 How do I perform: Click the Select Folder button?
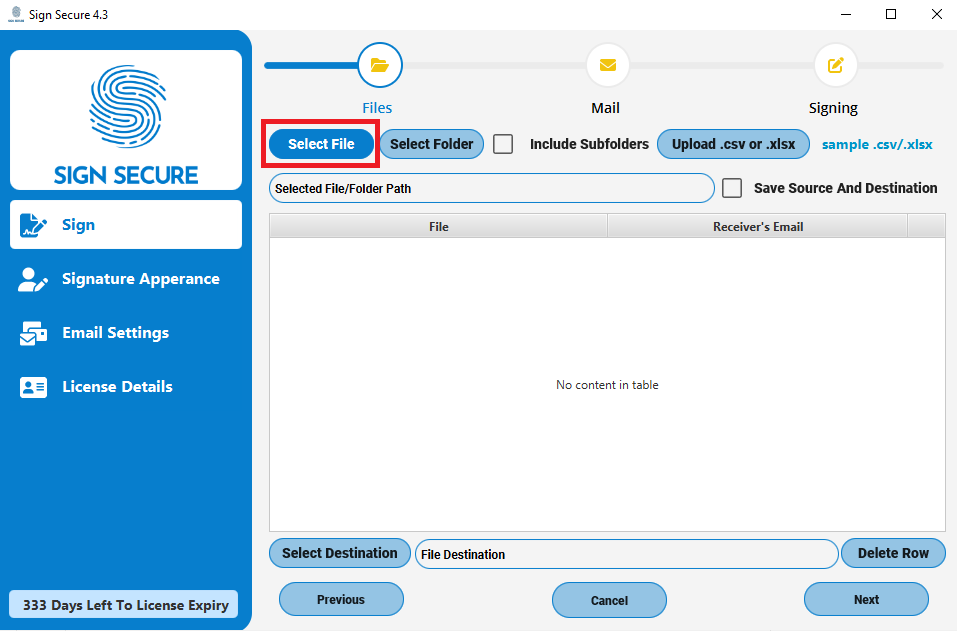[432, 144]
